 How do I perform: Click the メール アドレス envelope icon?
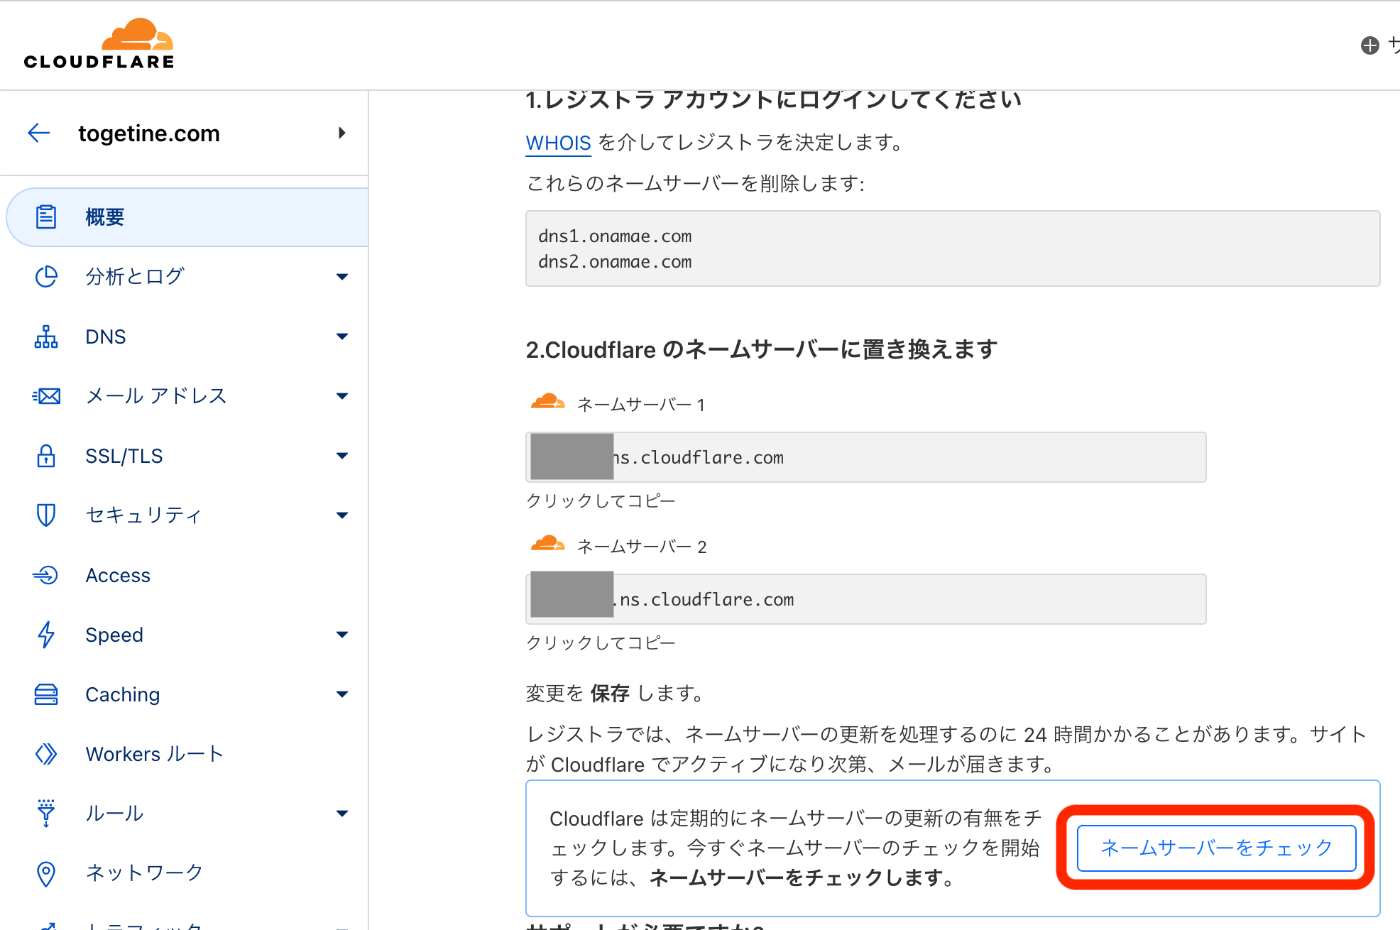pos(46,396)
